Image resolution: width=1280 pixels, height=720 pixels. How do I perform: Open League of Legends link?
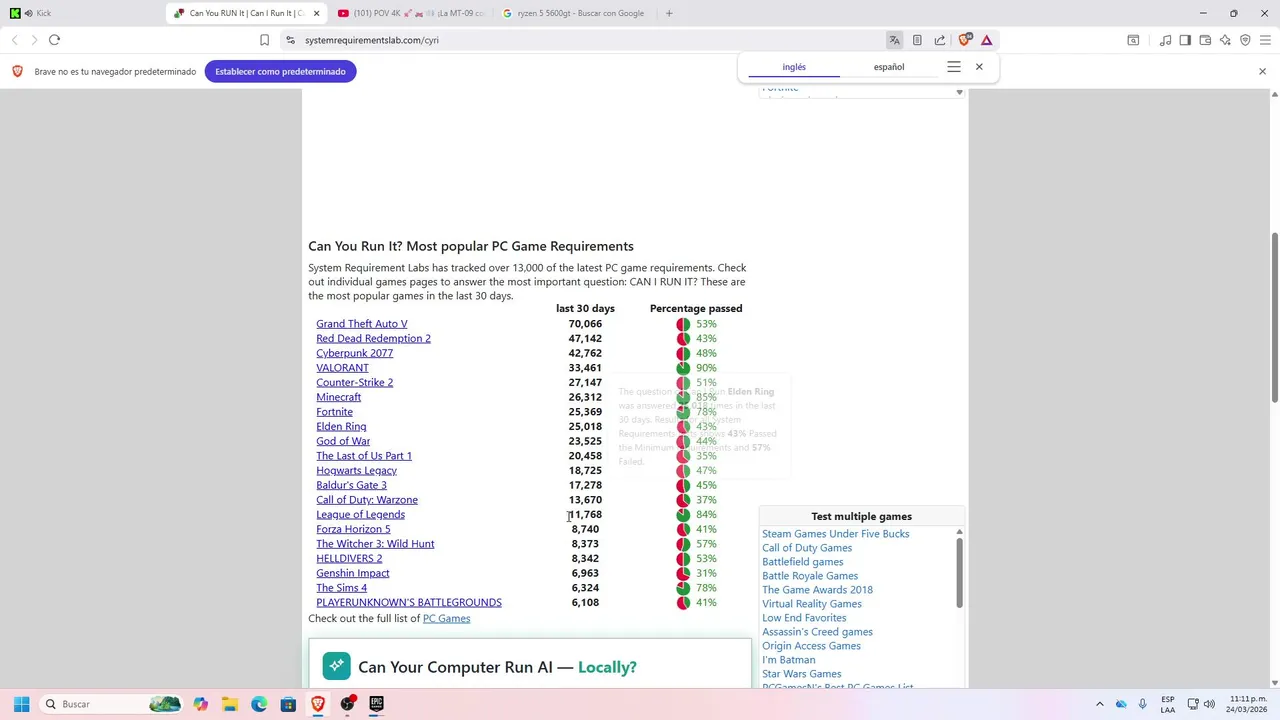click(360, 514)
